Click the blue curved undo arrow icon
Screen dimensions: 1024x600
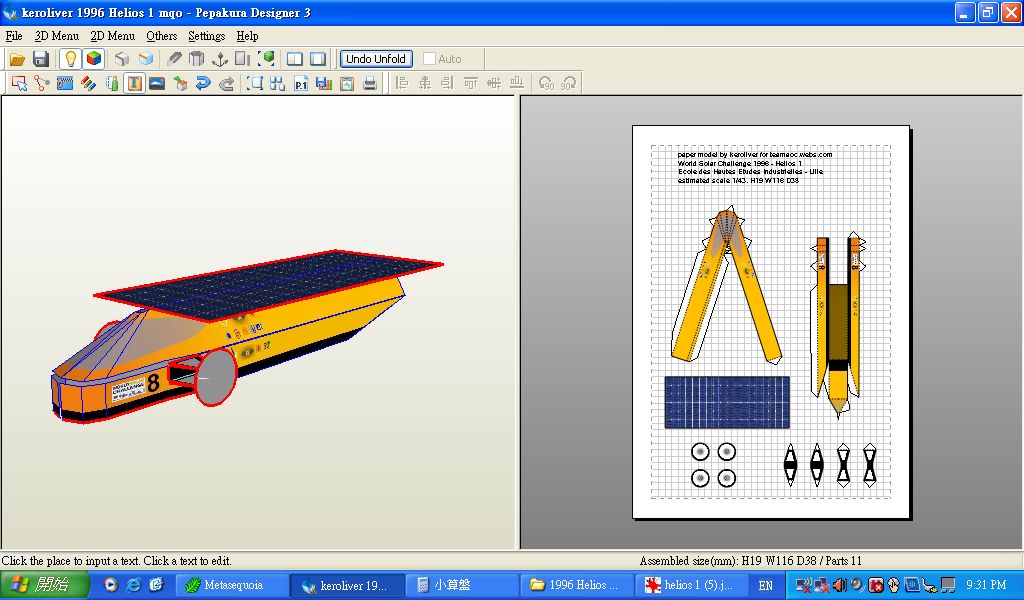coord(203,84)
